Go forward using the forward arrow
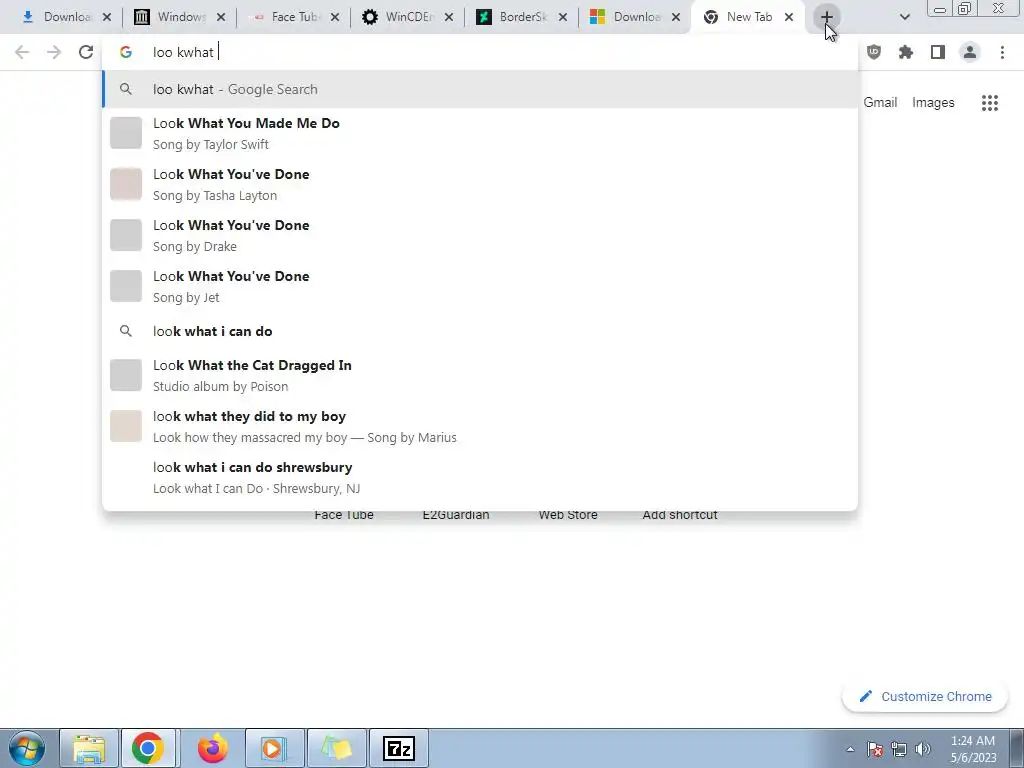This screenshot has width=1024, height=768. [54, 52]
